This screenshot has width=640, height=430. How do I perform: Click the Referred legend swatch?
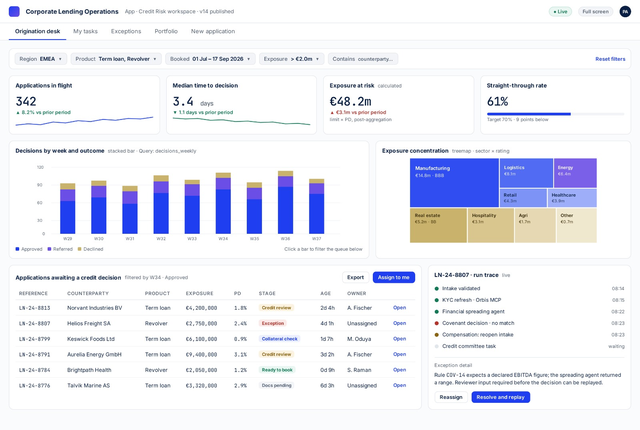pos(49,249)
